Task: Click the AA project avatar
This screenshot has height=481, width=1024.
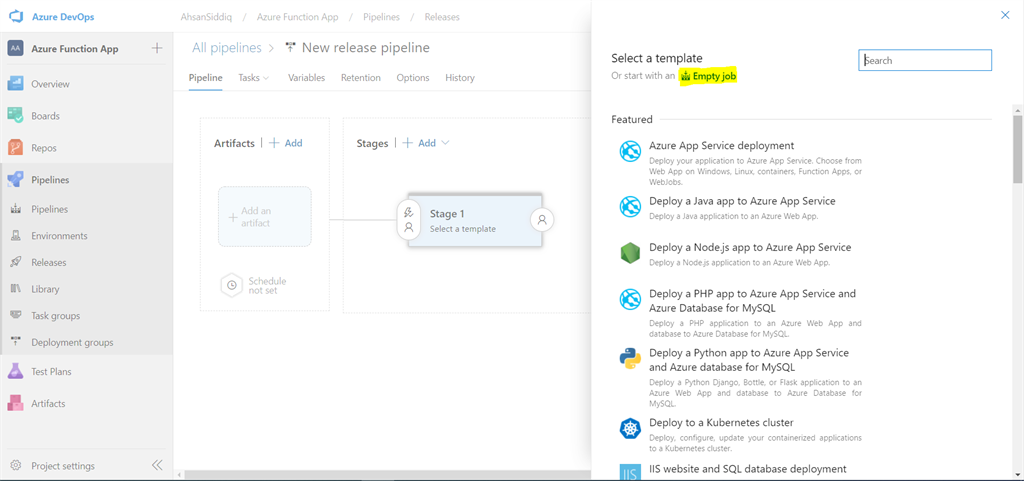Action: click(16, 49)
